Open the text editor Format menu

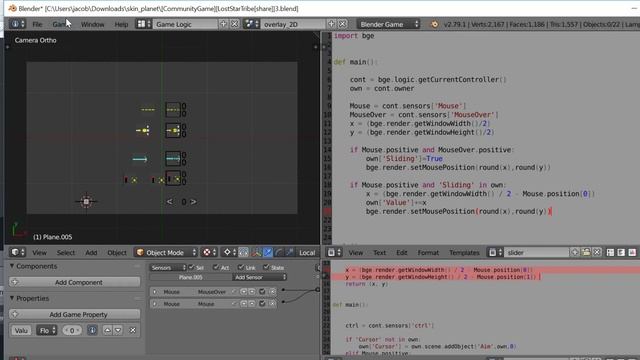click(428, 253)
